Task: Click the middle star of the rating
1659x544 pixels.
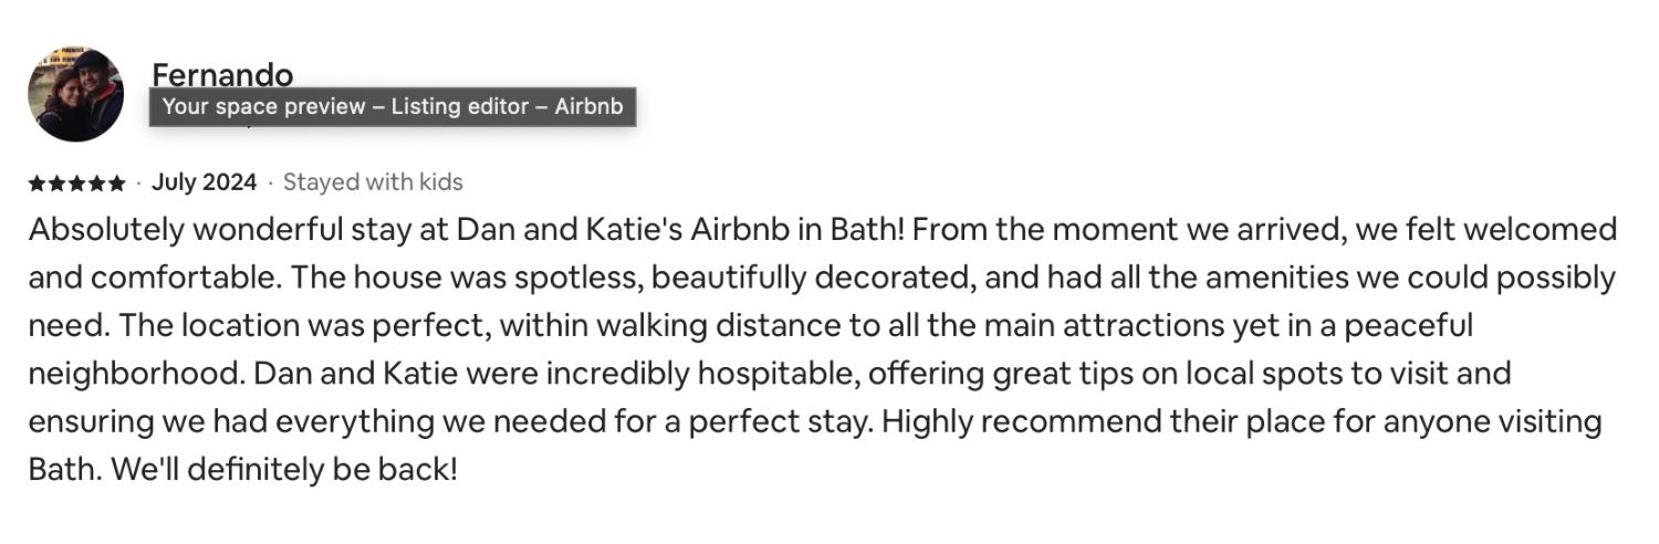Action: (x=77, y=183)
